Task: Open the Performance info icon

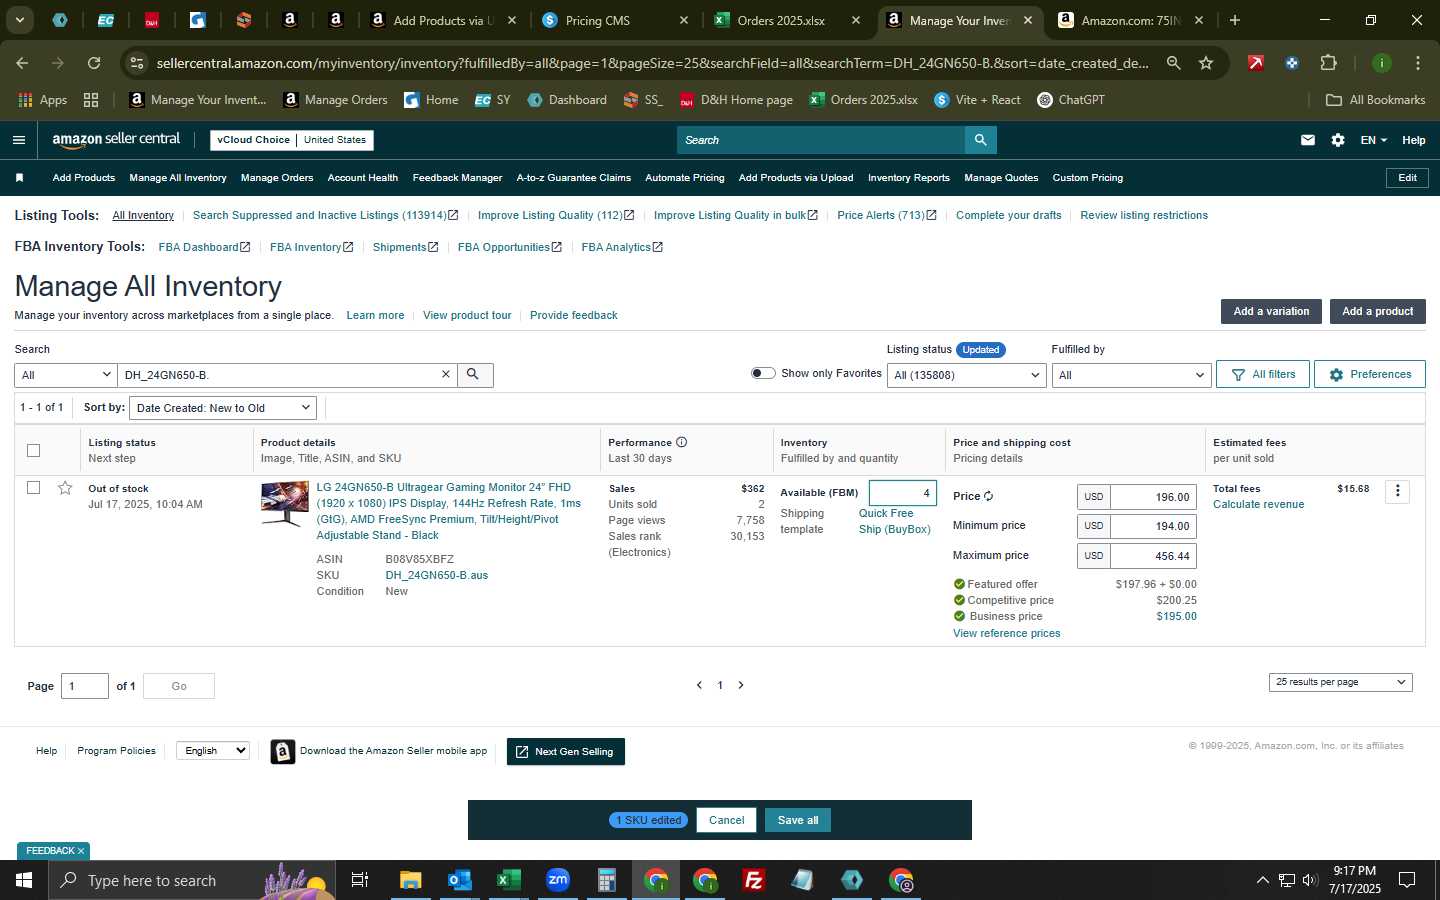Action: point(681,442)
